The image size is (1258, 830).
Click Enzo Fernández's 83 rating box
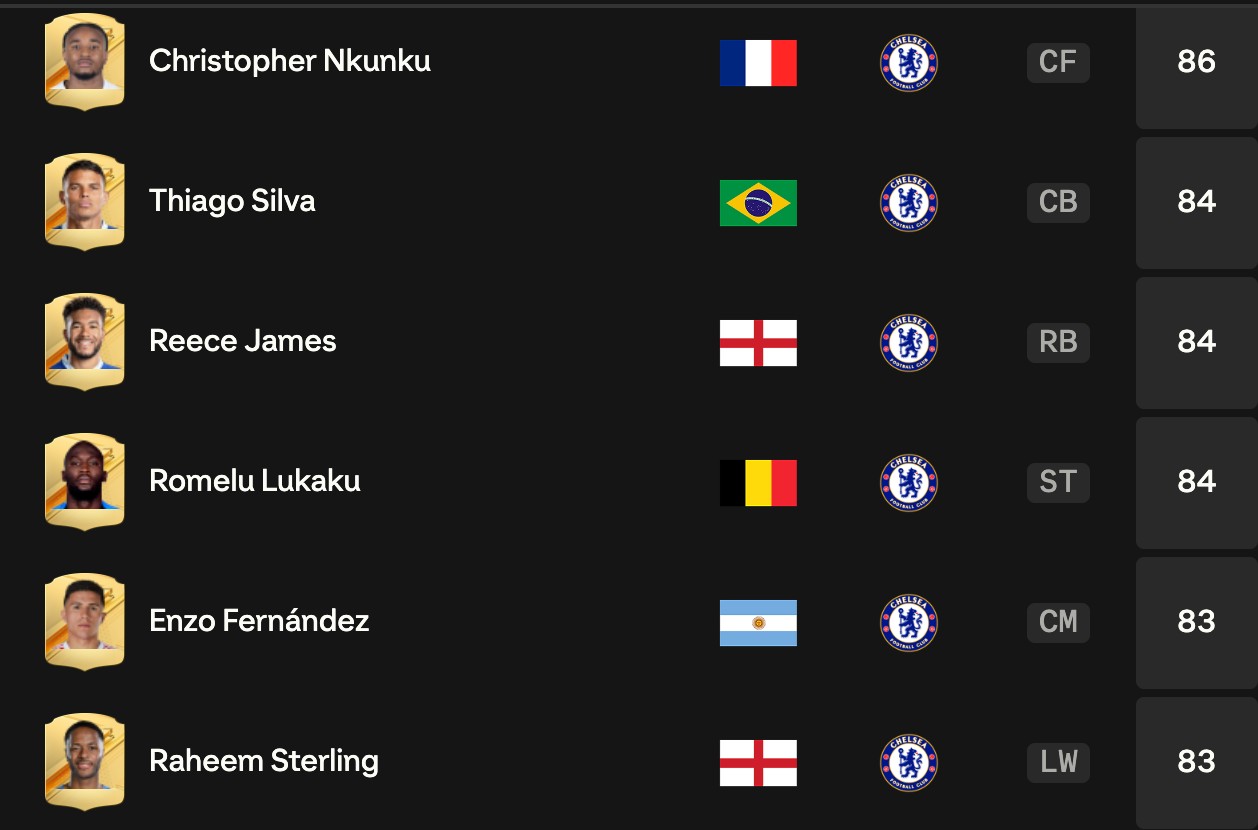pos(1197,623)
